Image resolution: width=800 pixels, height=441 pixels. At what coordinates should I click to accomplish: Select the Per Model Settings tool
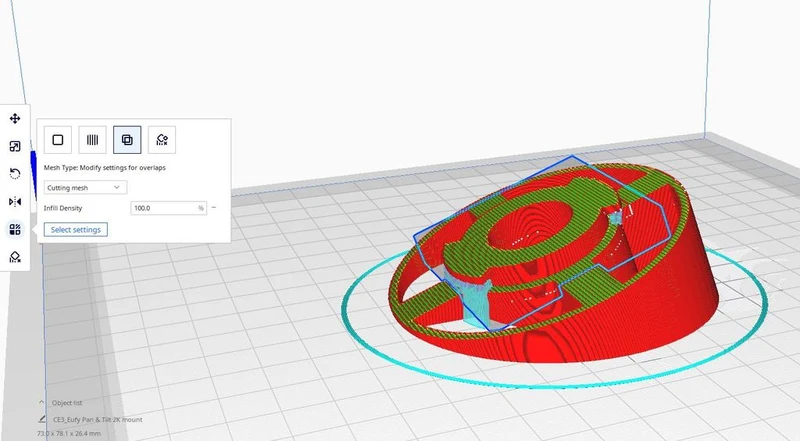[15, 230]
